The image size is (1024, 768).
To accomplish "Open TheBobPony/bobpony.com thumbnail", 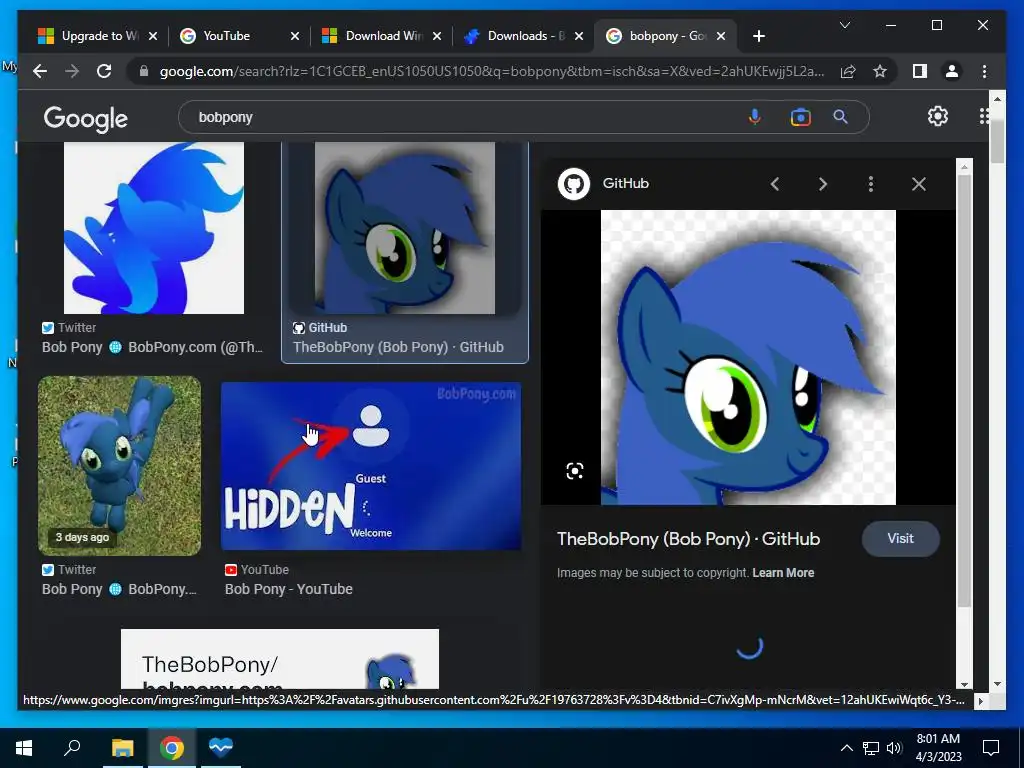I will pyautogui.click(x=280, y=658).
